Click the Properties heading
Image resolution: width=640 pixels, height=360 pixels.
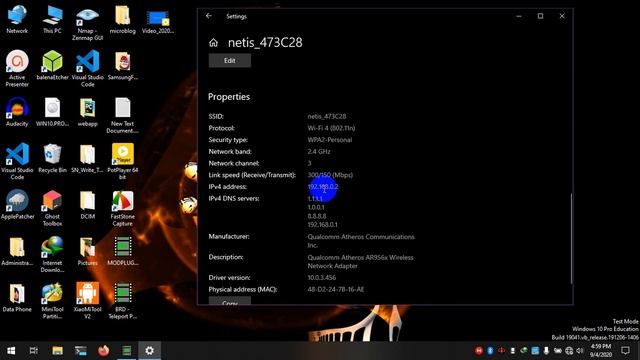(229, 97)
